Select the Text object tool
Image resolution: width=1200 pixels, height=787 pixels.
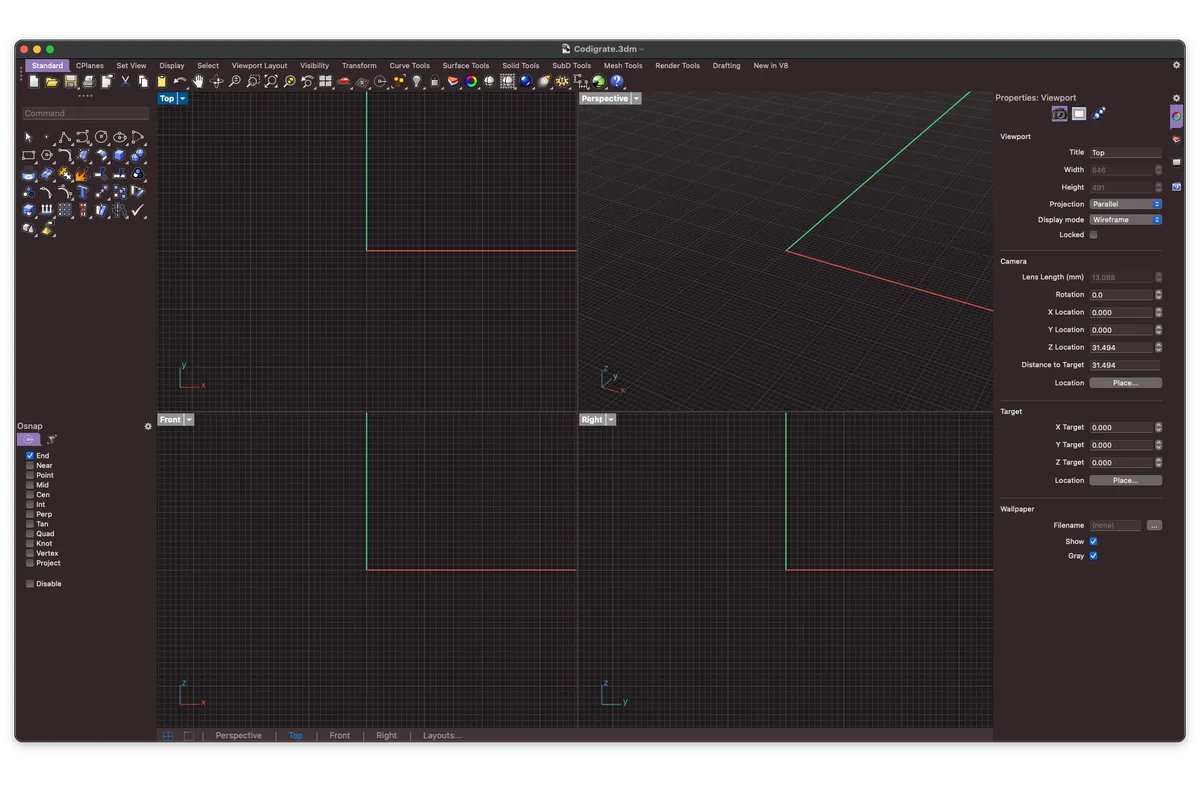(x=83, y=192)
